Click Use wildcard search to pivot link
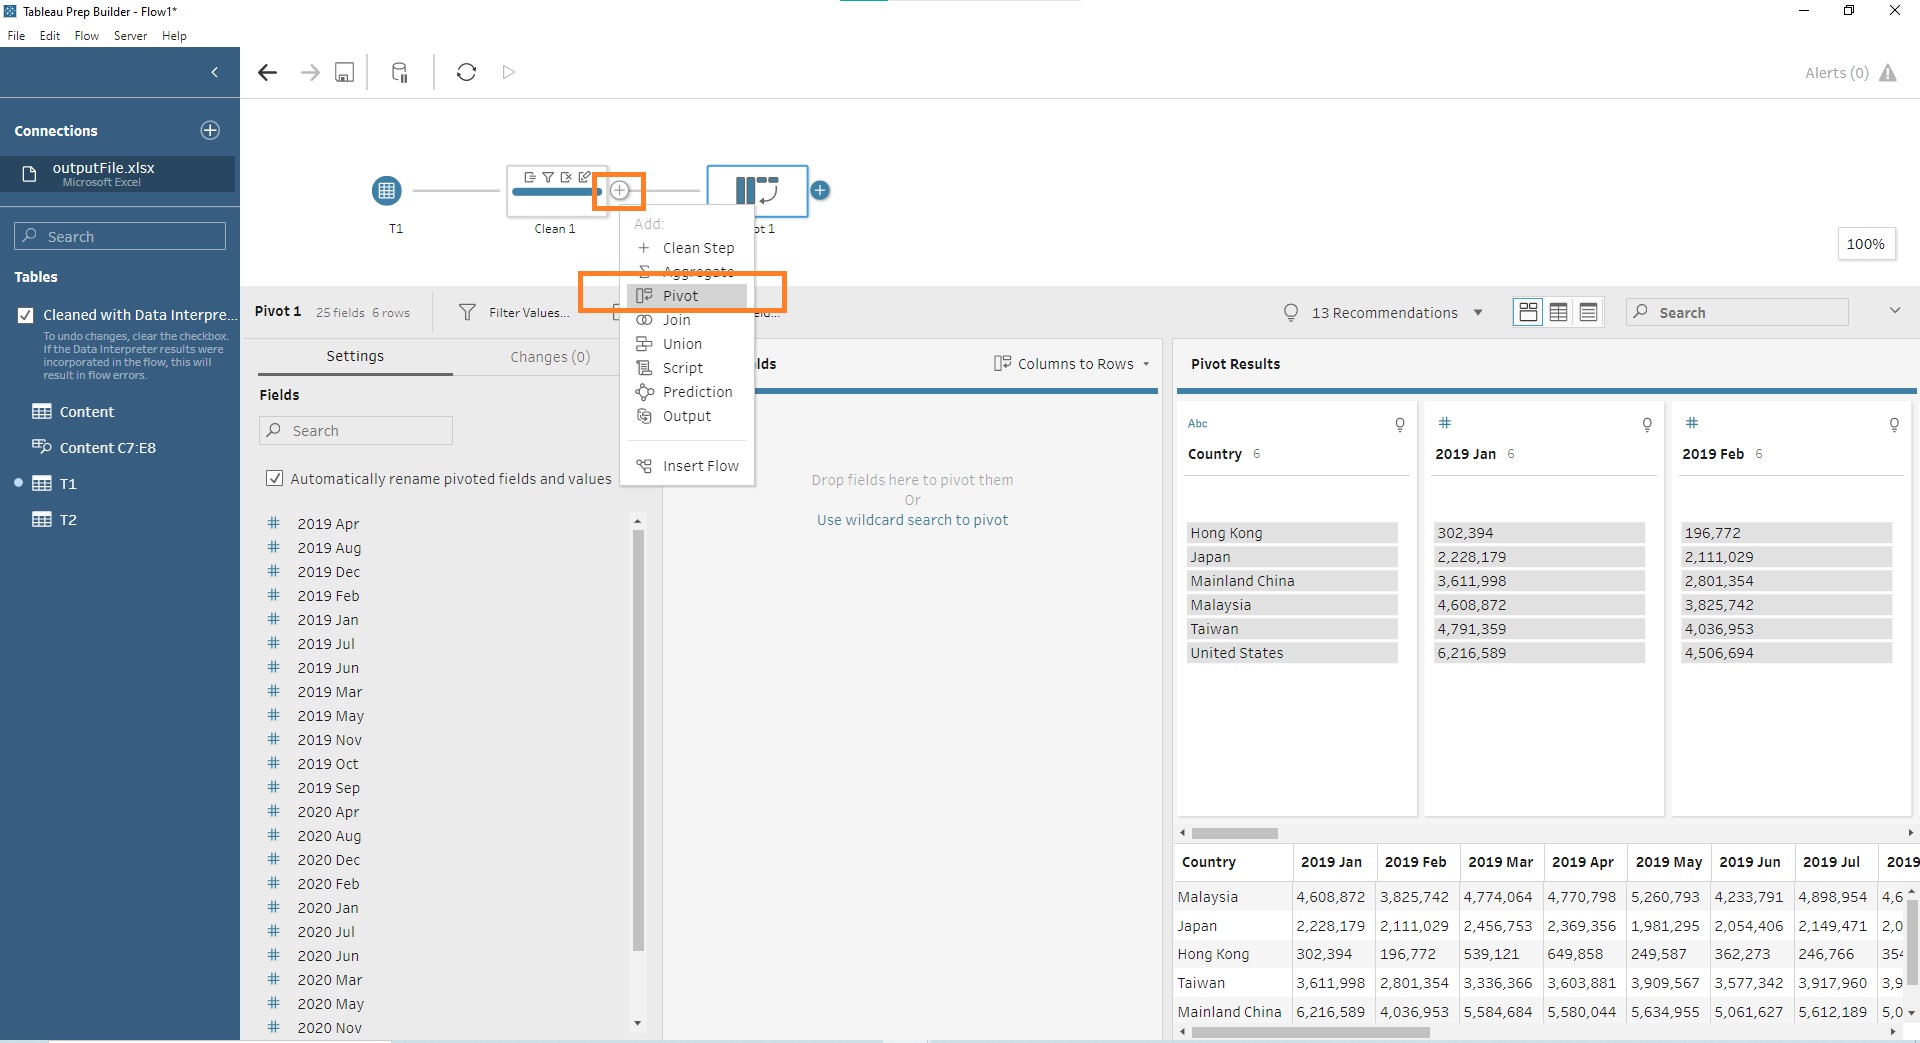This screenshot has height=1043, width=1920. click(x=912, y=520)
